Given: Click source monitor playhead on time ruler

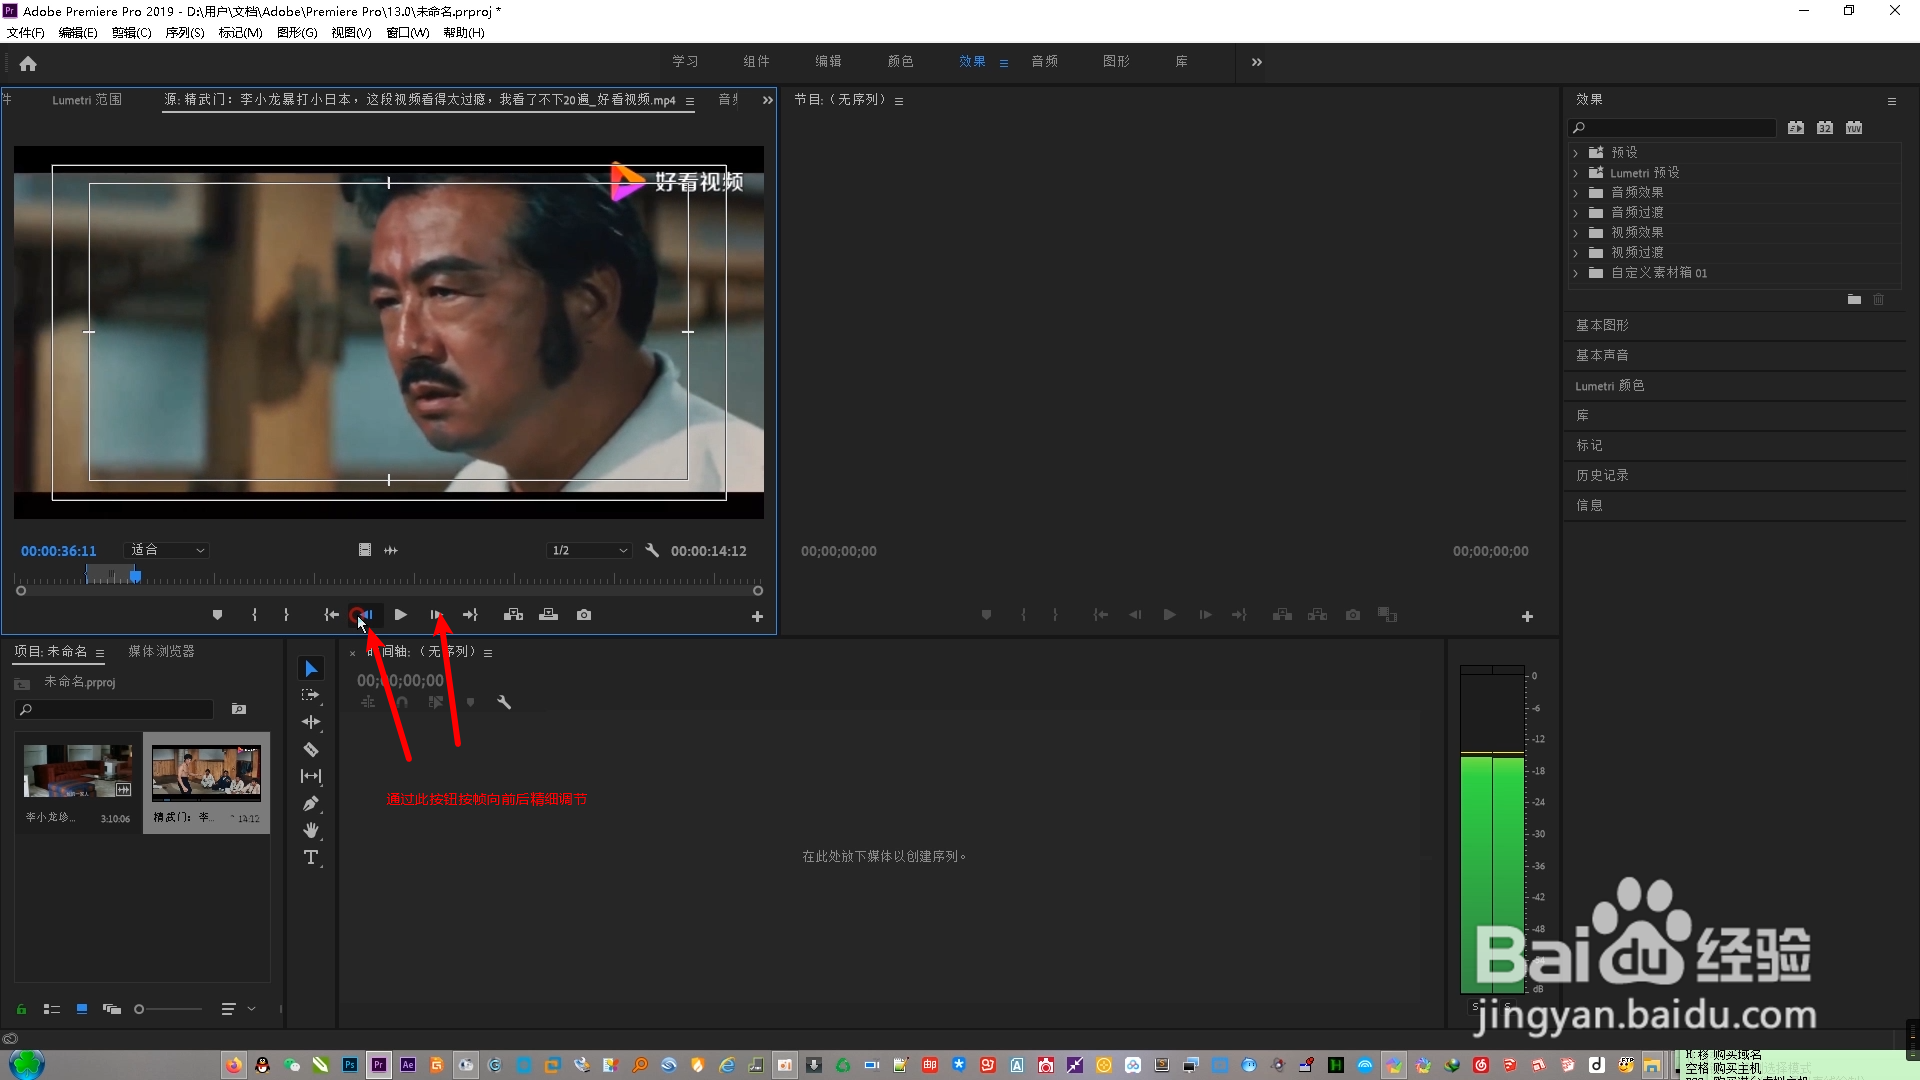Looking at the screenshot, I should [x=135, y=576].
